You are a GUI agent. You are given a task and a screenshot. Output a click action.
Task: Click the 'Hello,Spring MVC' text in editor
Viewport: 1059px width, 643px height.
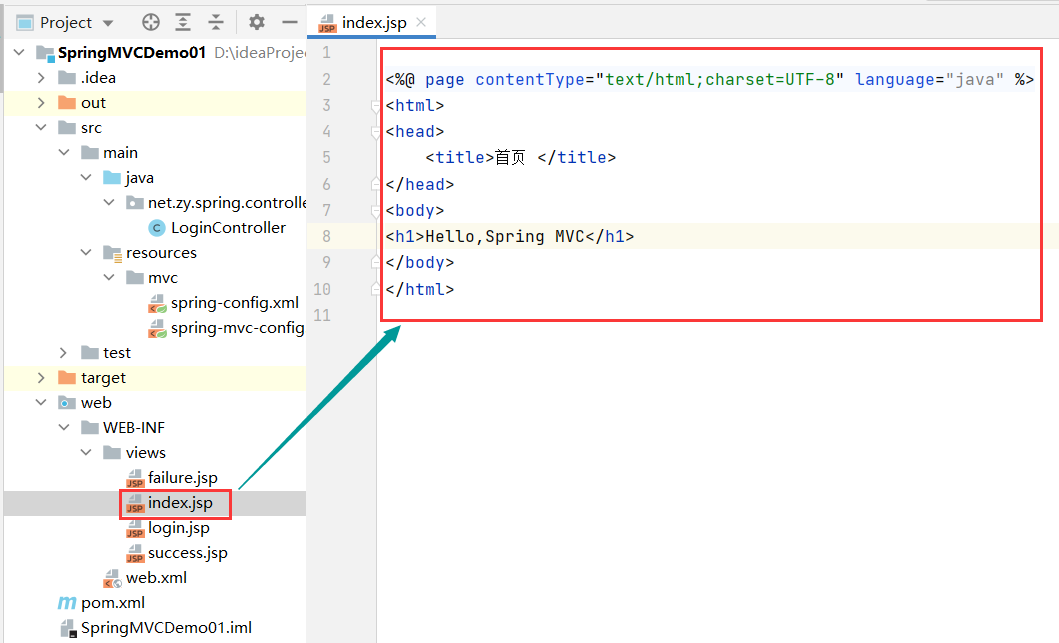pos(505,236)
